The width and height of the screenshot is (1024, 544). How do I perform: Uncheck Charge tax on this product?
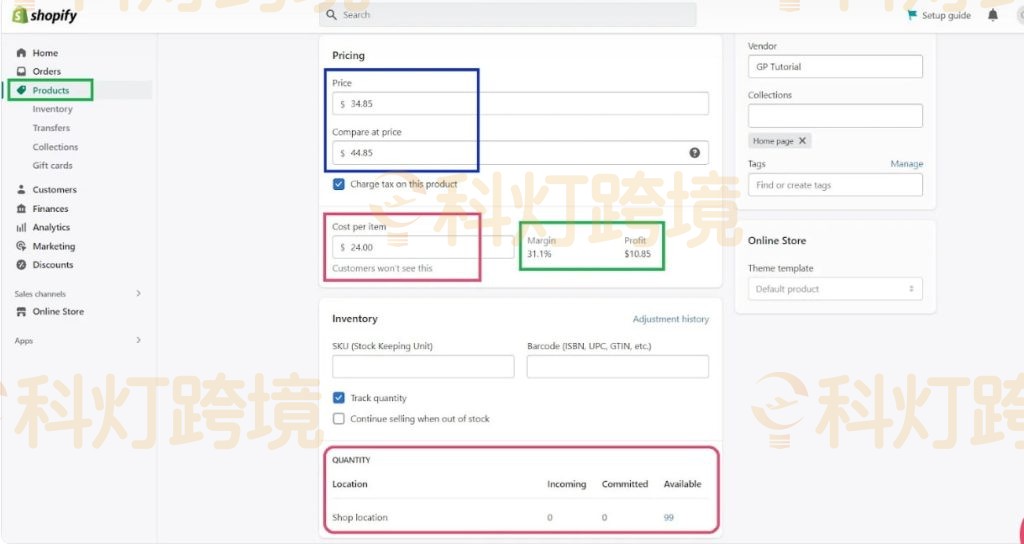[x=339, y=184]
